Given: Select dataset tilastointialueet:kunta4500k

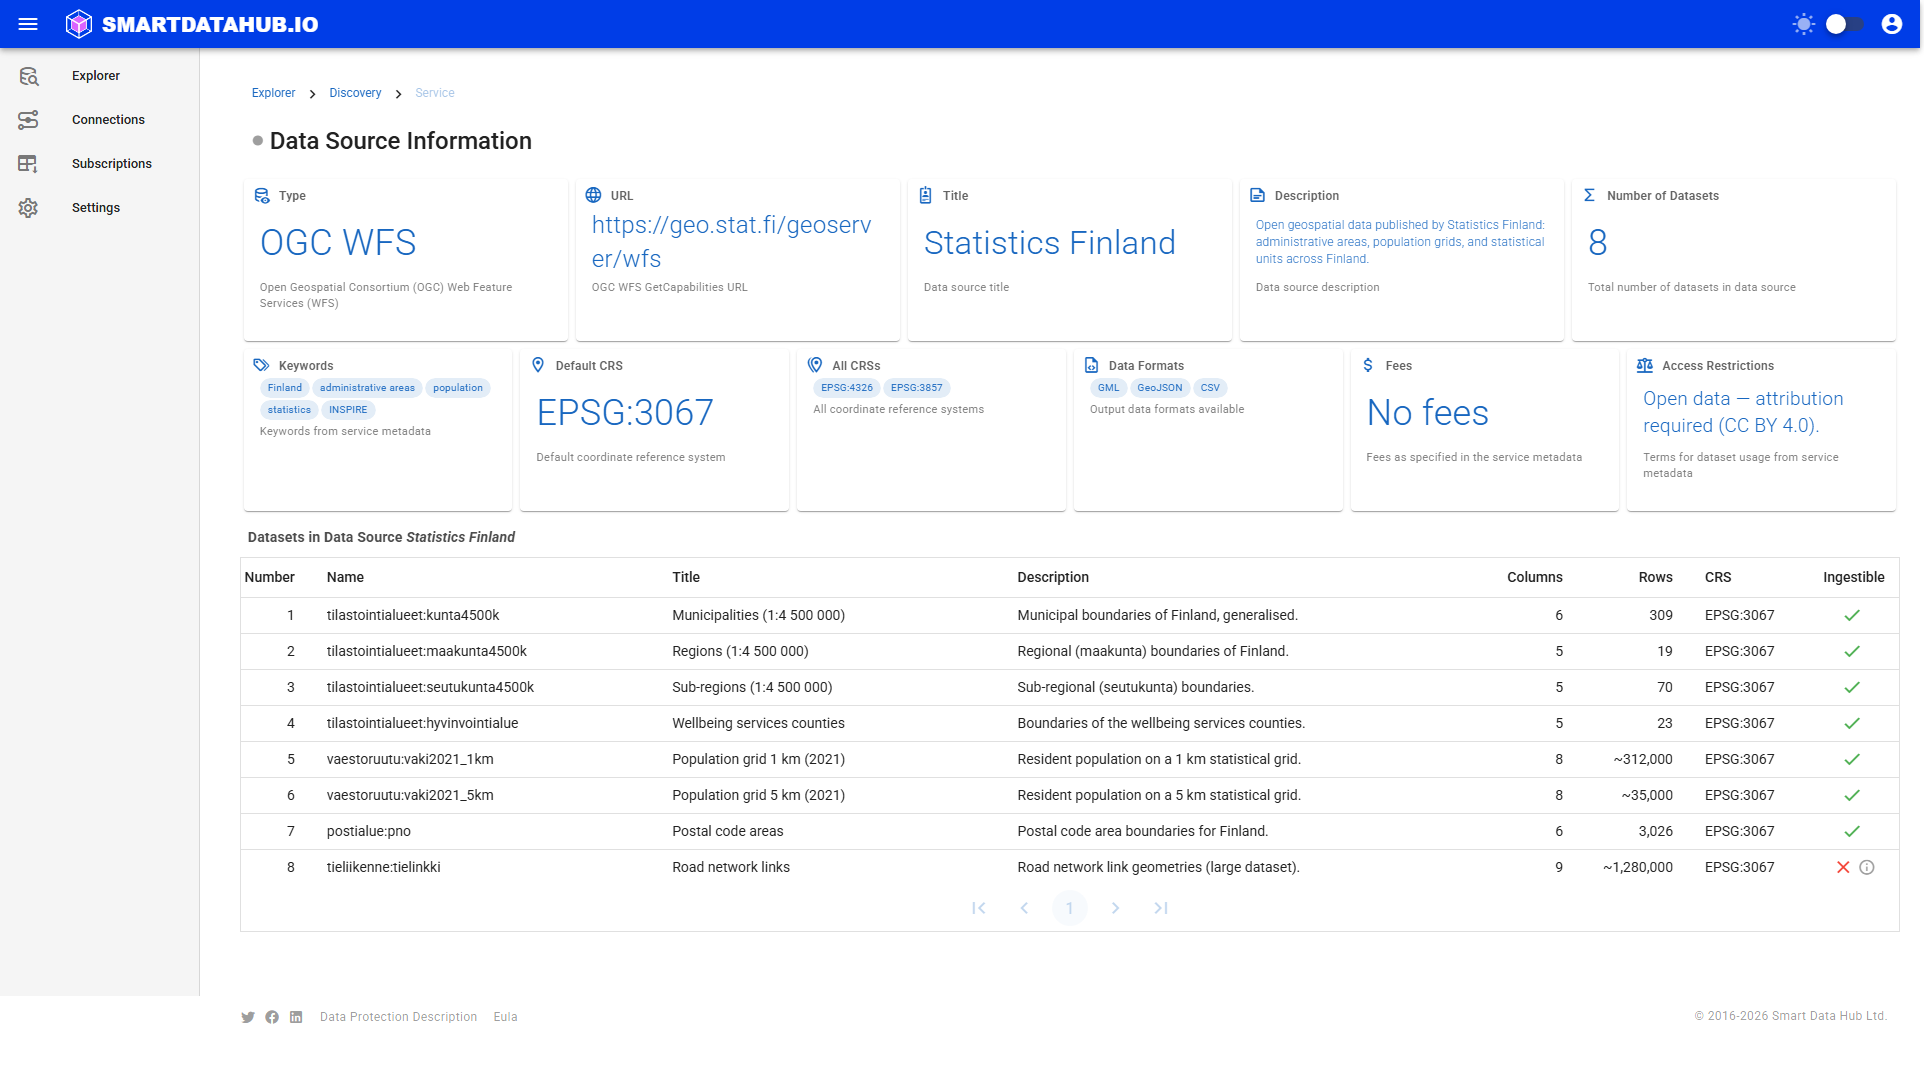Looking at the screenshot, I should click(413, 615).
